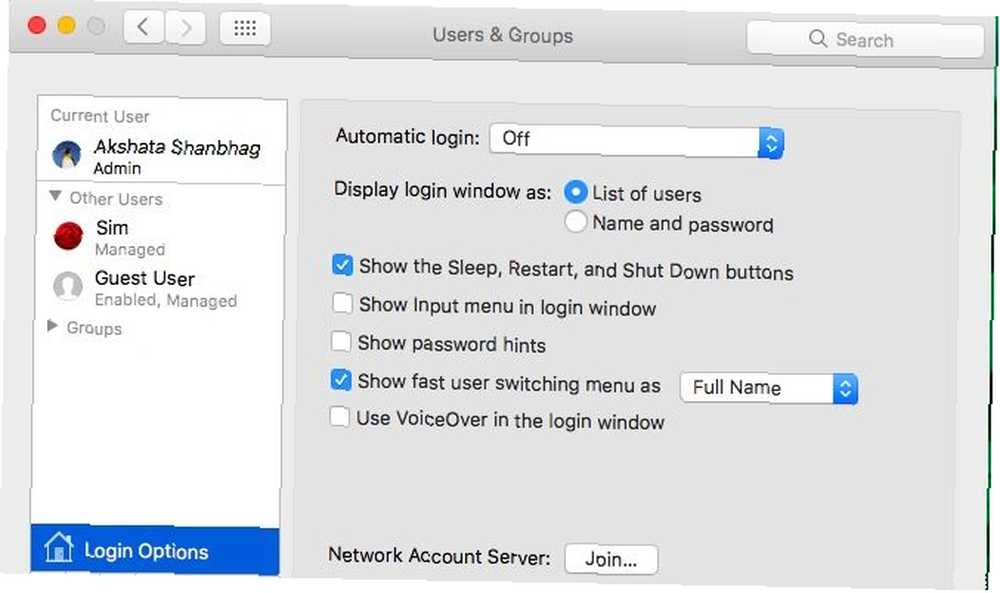Disable Show fast user switching menu
1000x593 pixels.
pyautogui.click(x=341, y=380)
